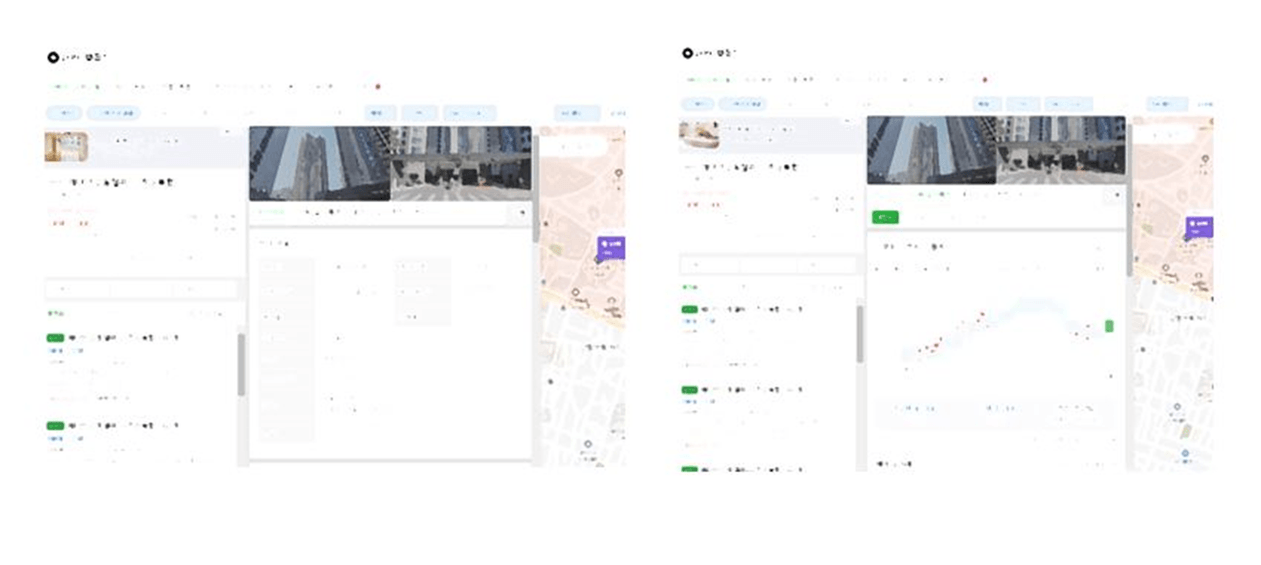Click the red notification dot in right screenshot
This screenshot has width=1261, height=565.
[985, 79]
